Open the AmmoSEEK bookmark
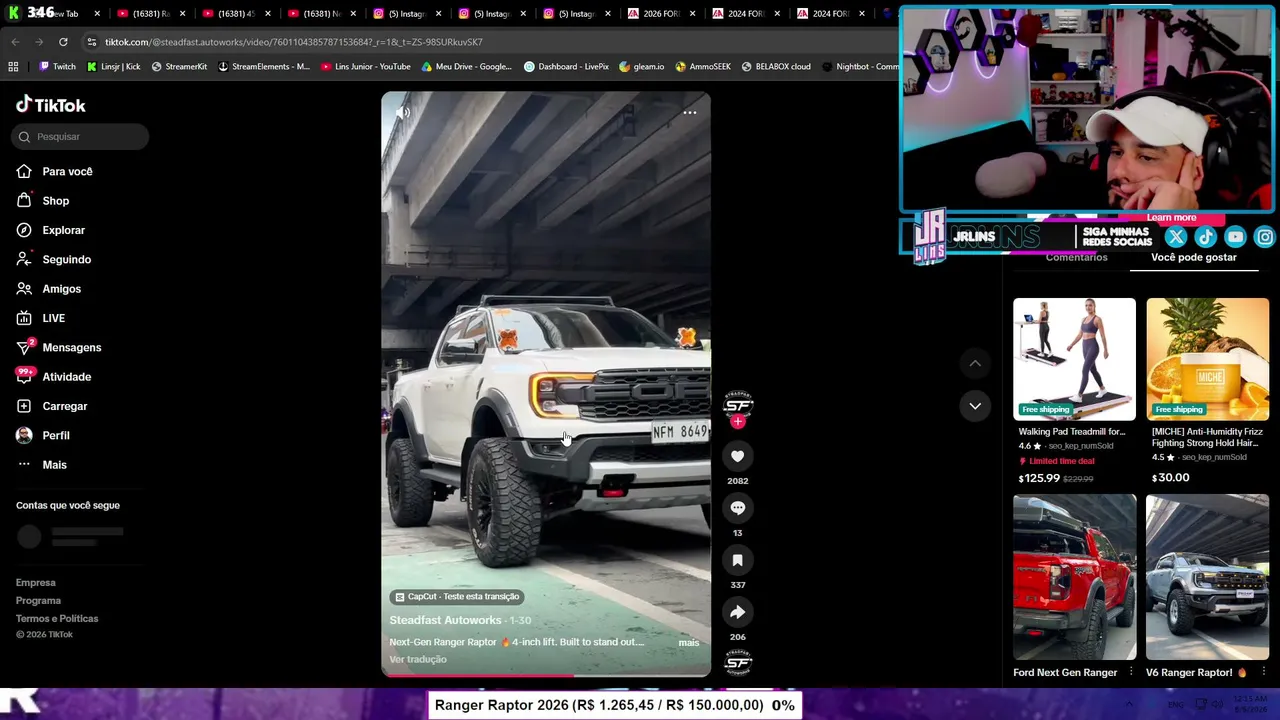 703,67
